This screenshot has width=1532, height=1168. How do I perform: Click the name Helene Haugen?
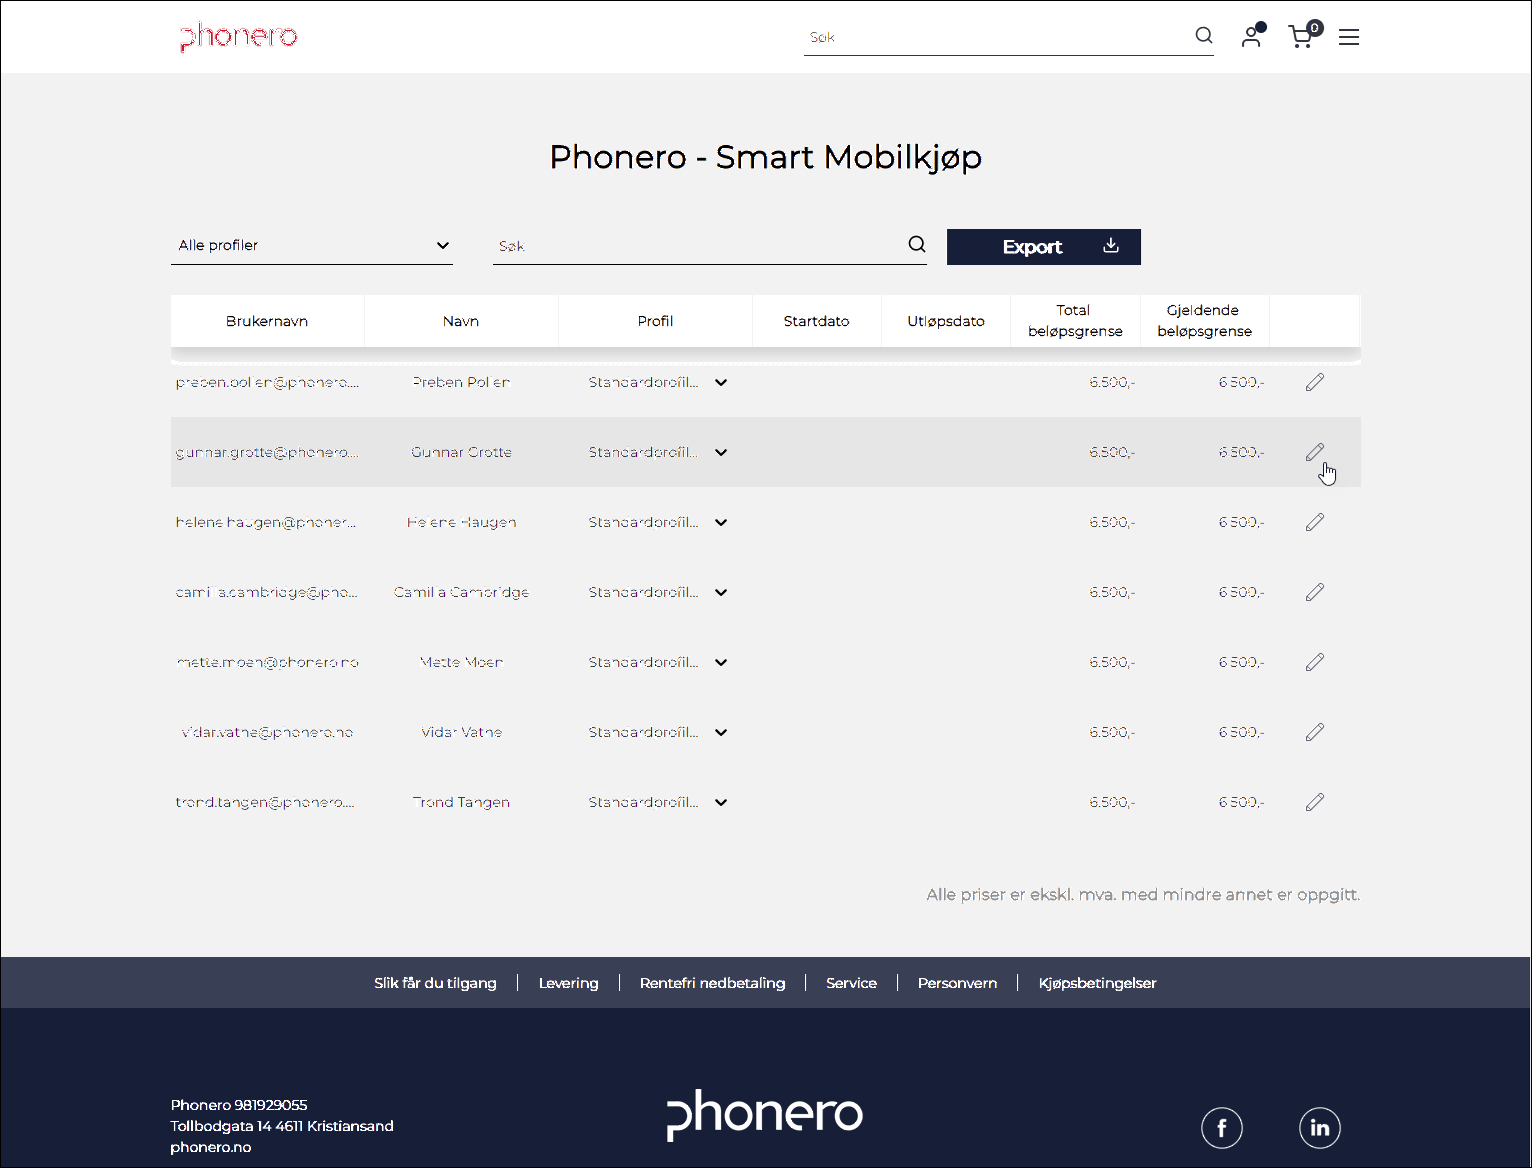point(461,522)
